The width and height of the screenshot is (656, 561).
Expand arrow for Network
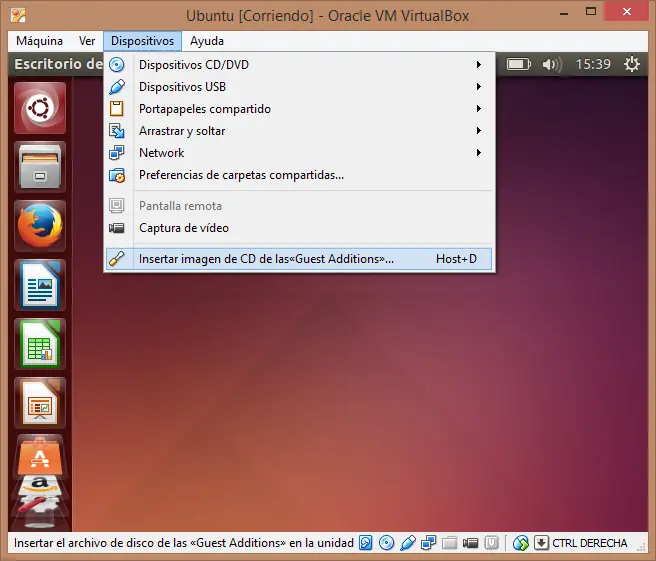[479, 153]
